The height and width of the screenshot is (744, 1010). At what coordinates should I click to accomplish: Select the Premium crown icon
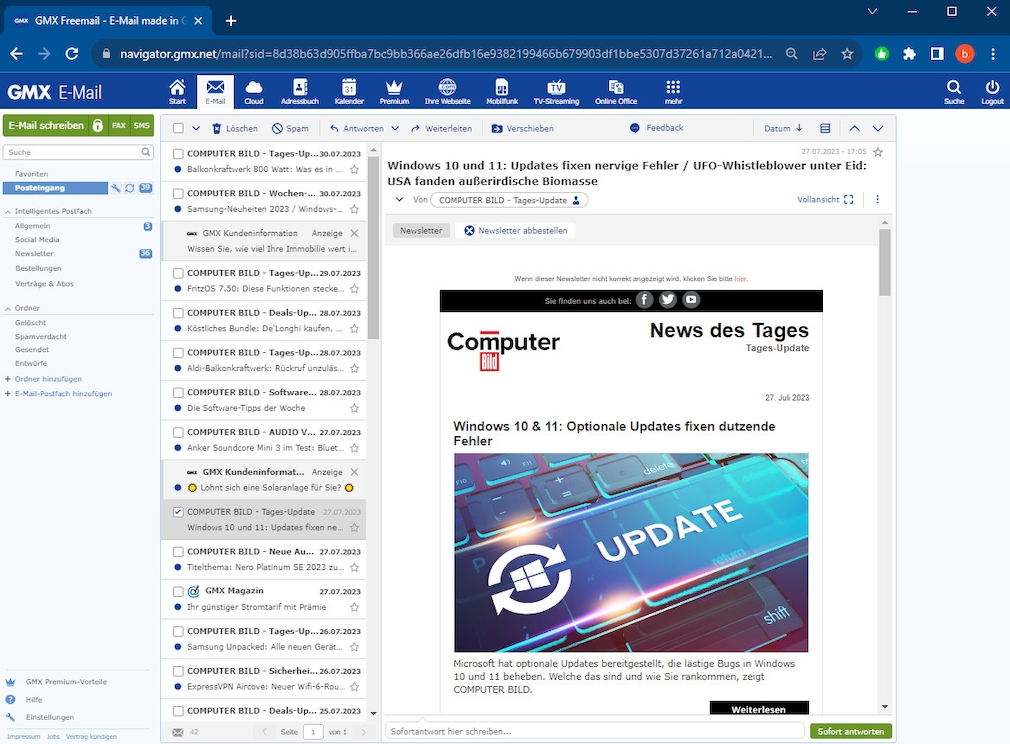click(x=393, y=90)
